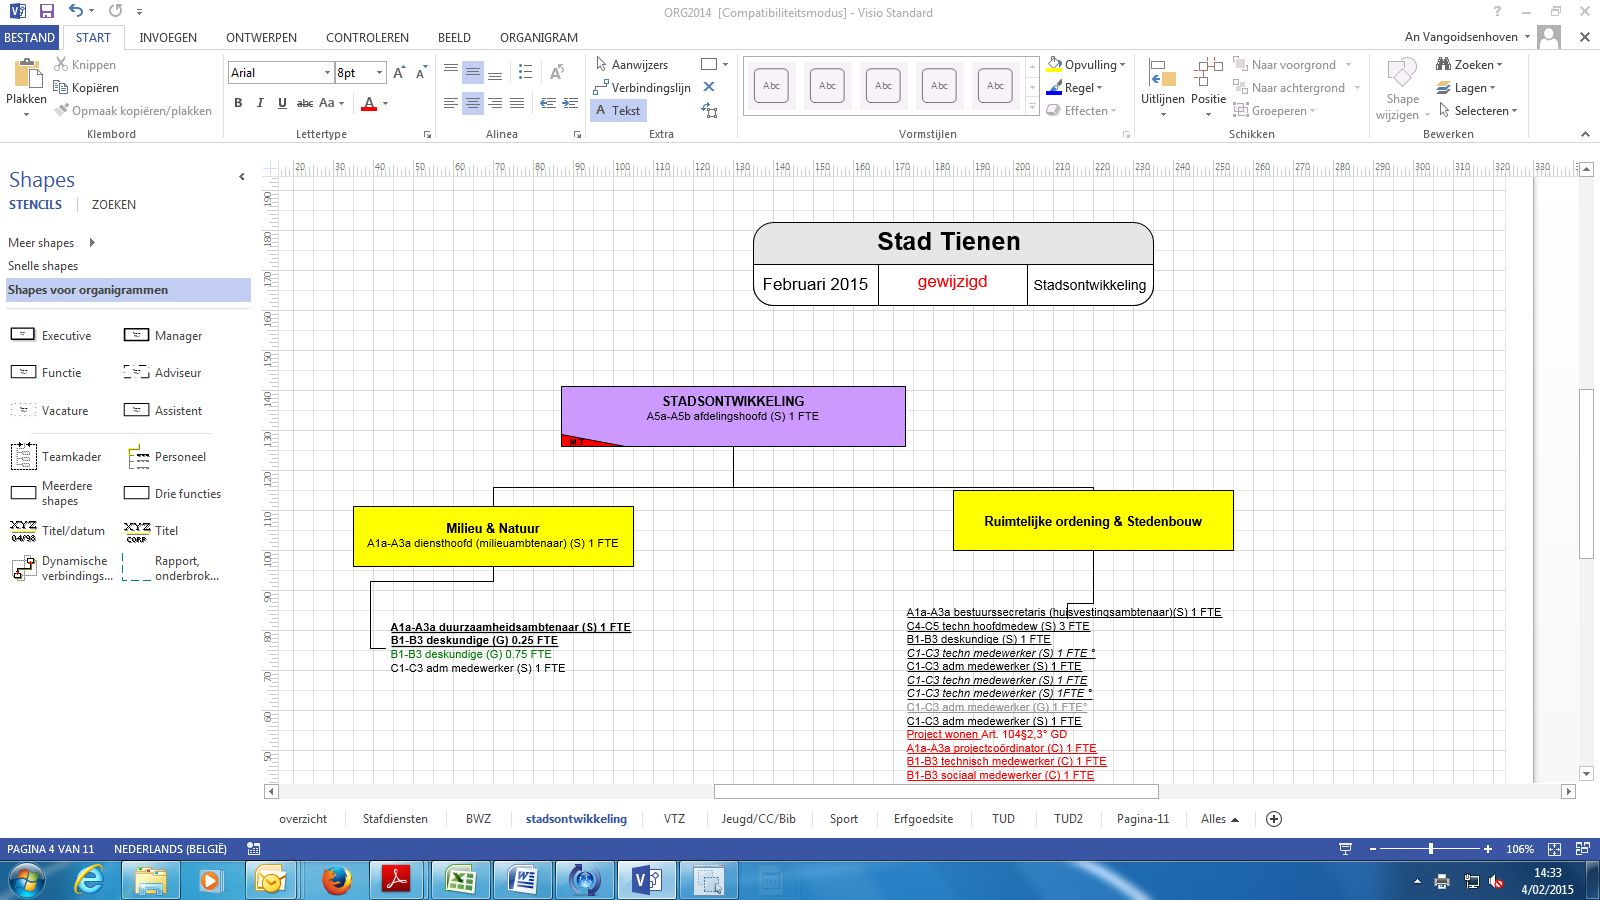Open the font color dropdown arrow

click(x=385, y=103)
